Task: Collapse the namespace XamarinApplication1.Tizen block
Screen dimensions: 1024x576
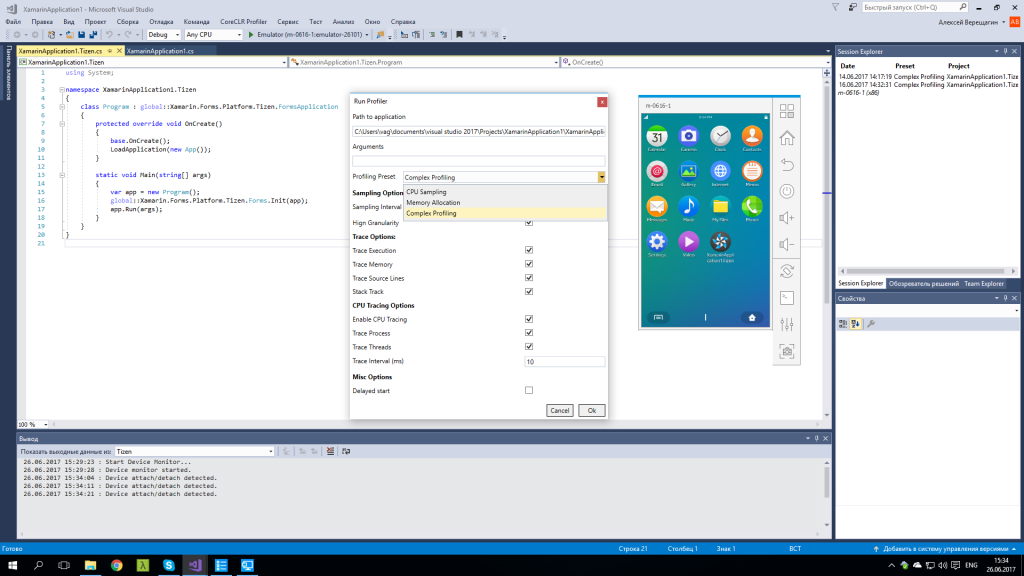Action: click(x=62, y=89)
